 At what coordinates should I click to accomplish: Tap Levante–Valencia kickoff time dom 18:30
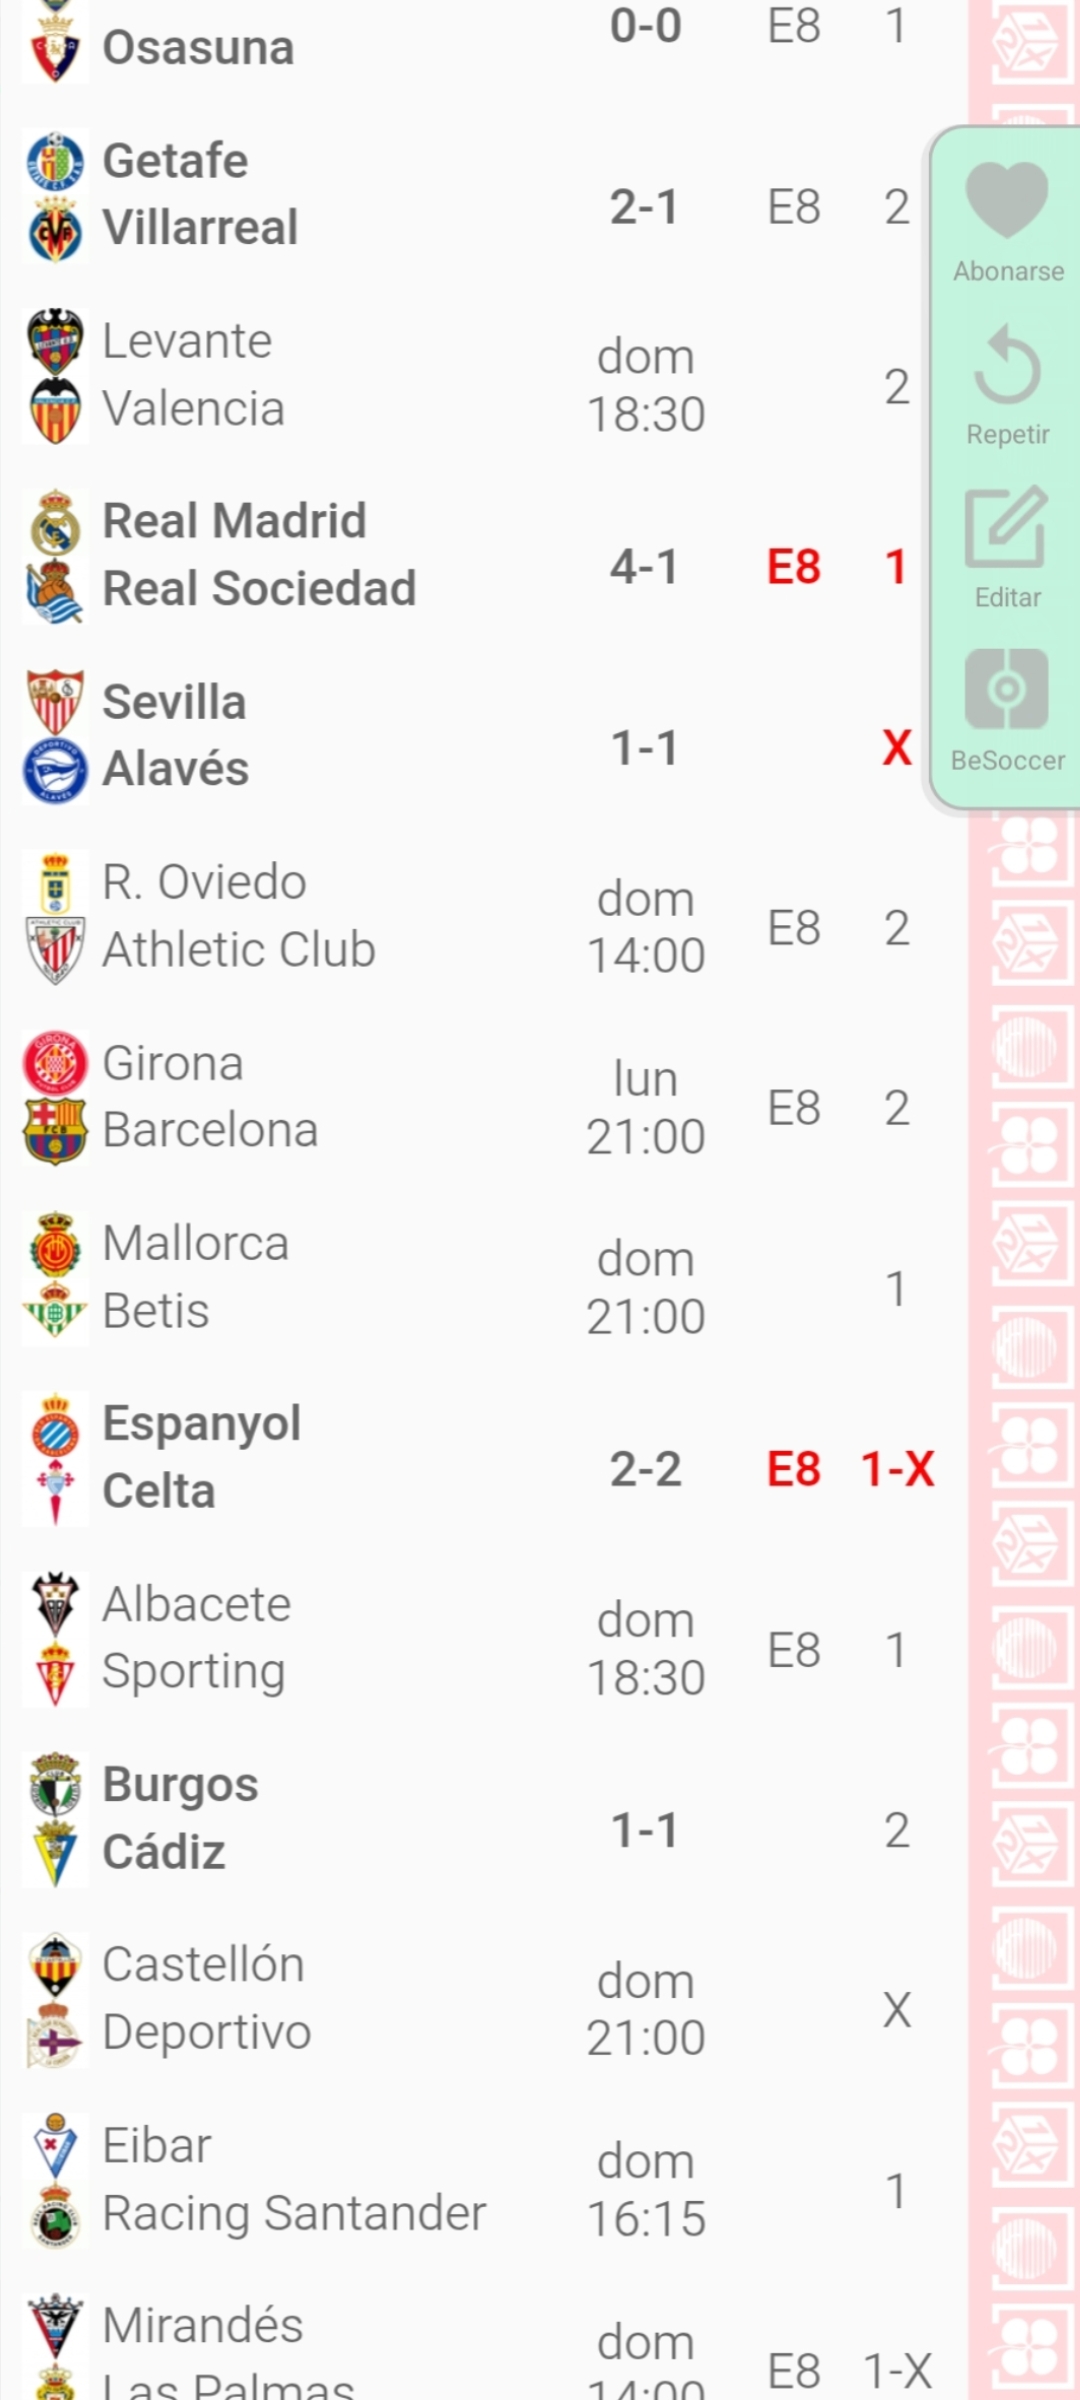pyautogui.click(x=646, y=385)
